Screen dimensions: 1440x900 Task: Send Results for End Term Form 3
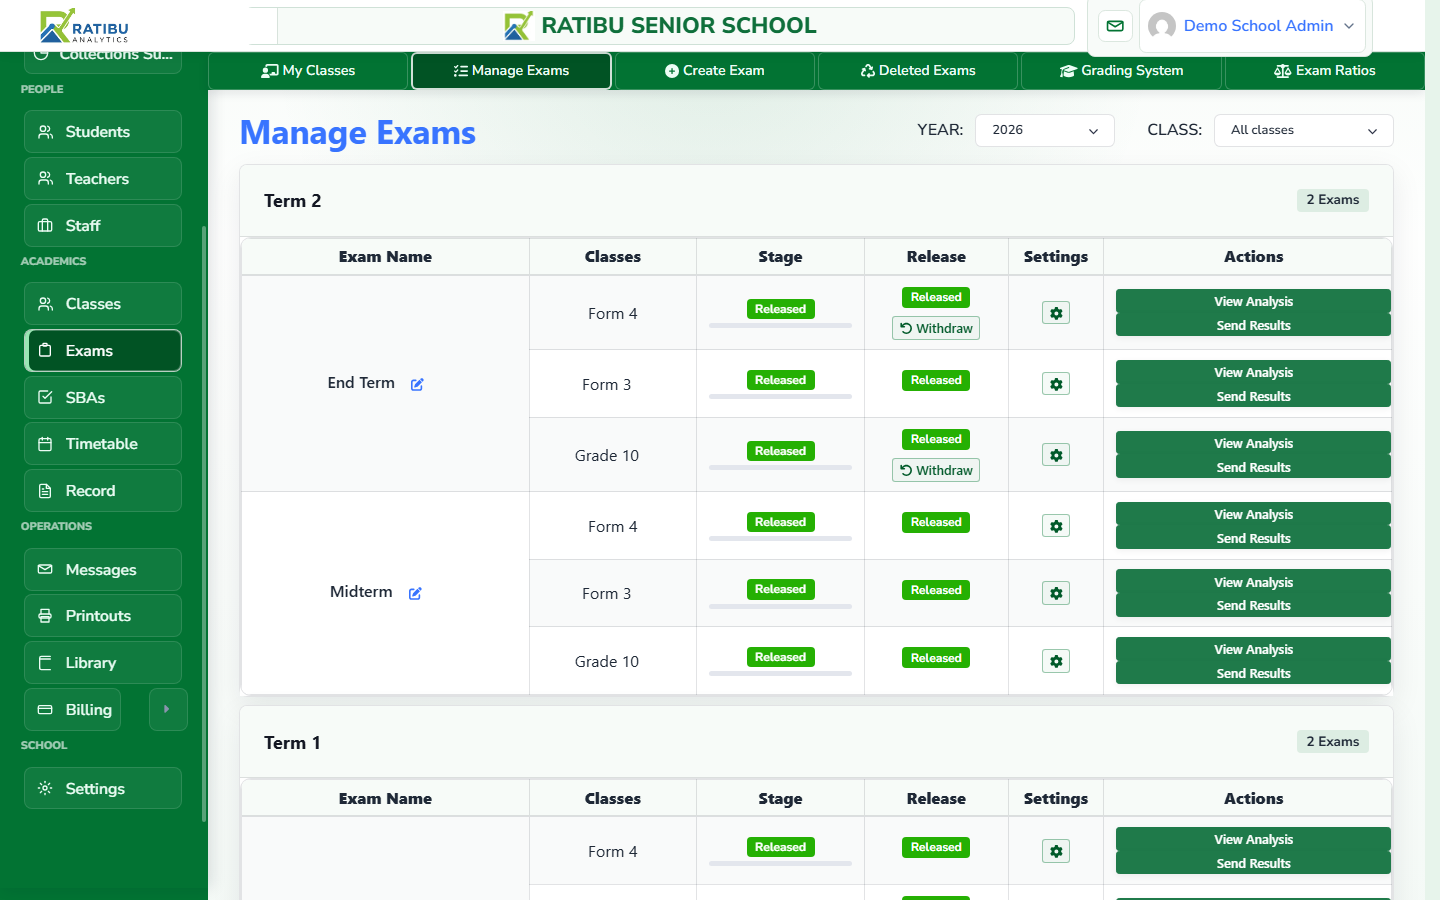pos(1253,396)
